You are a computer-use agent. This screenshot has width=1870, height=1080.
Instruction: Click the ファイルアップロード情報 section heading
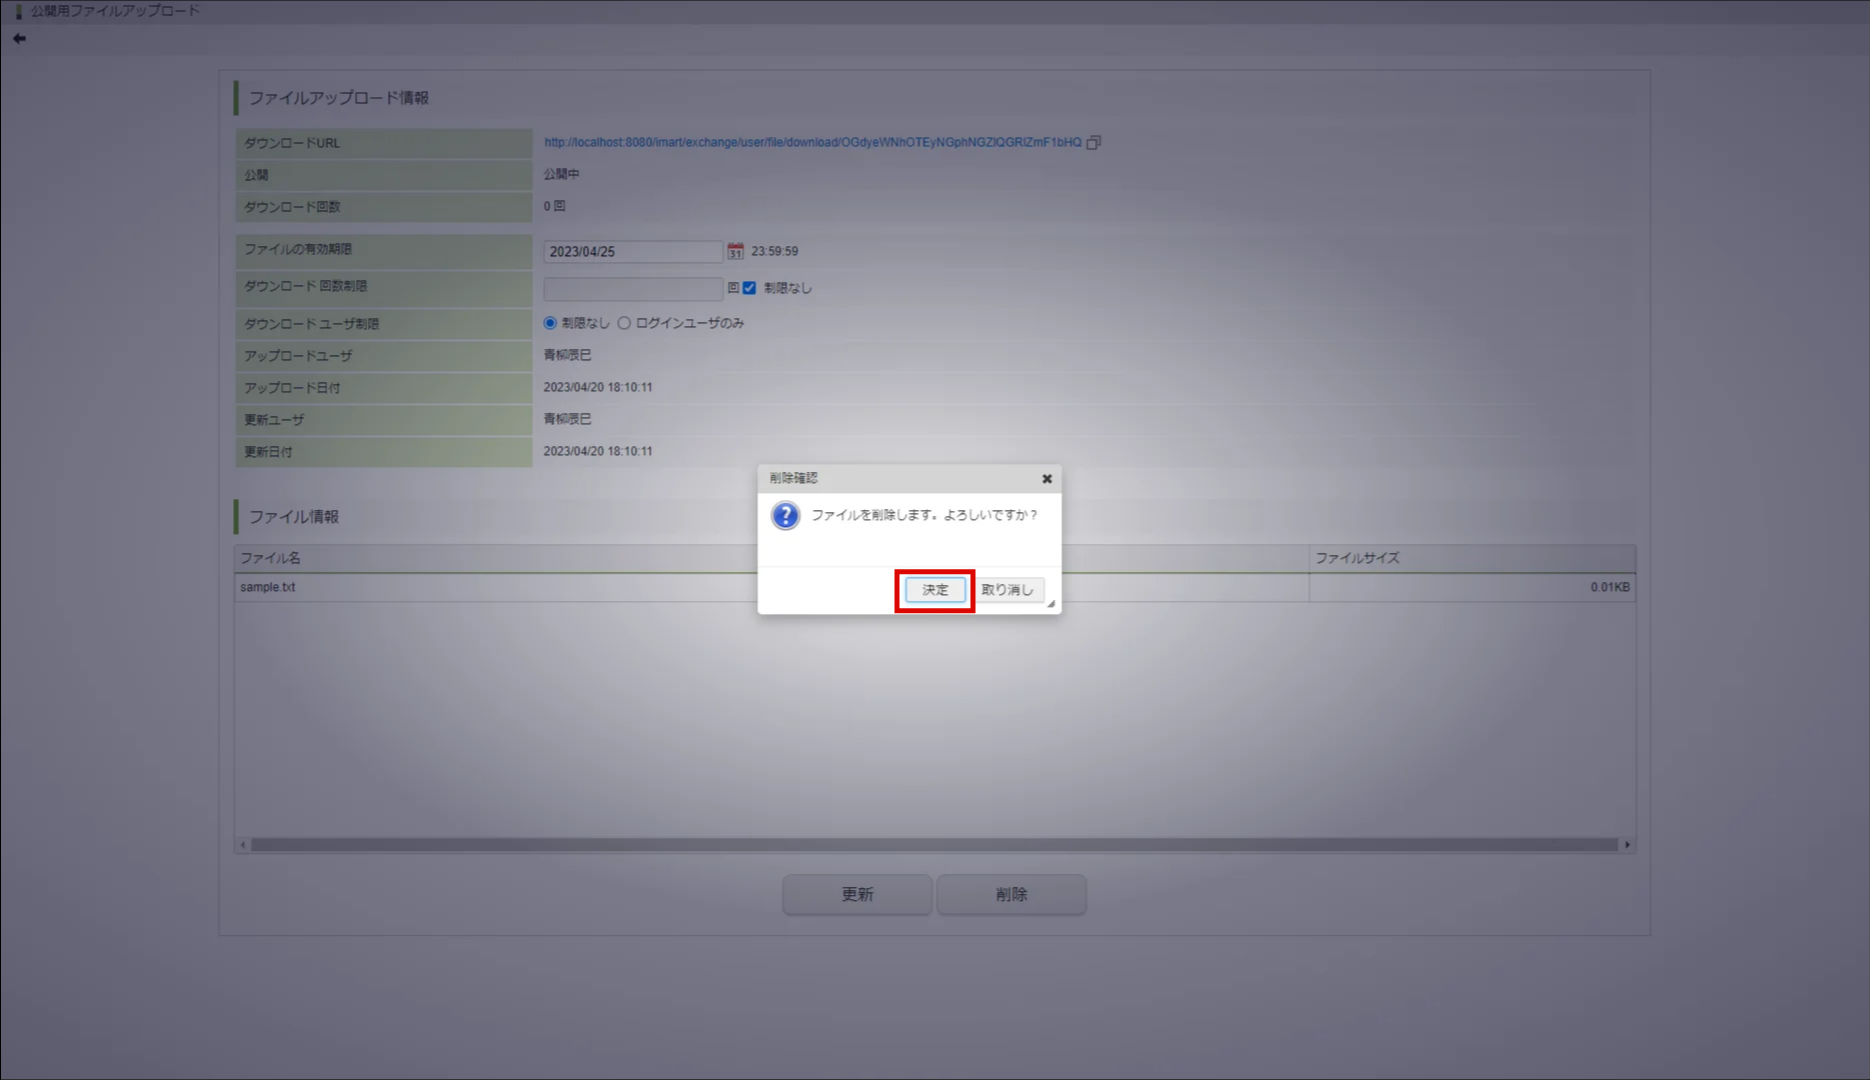(x=339, y=98)
